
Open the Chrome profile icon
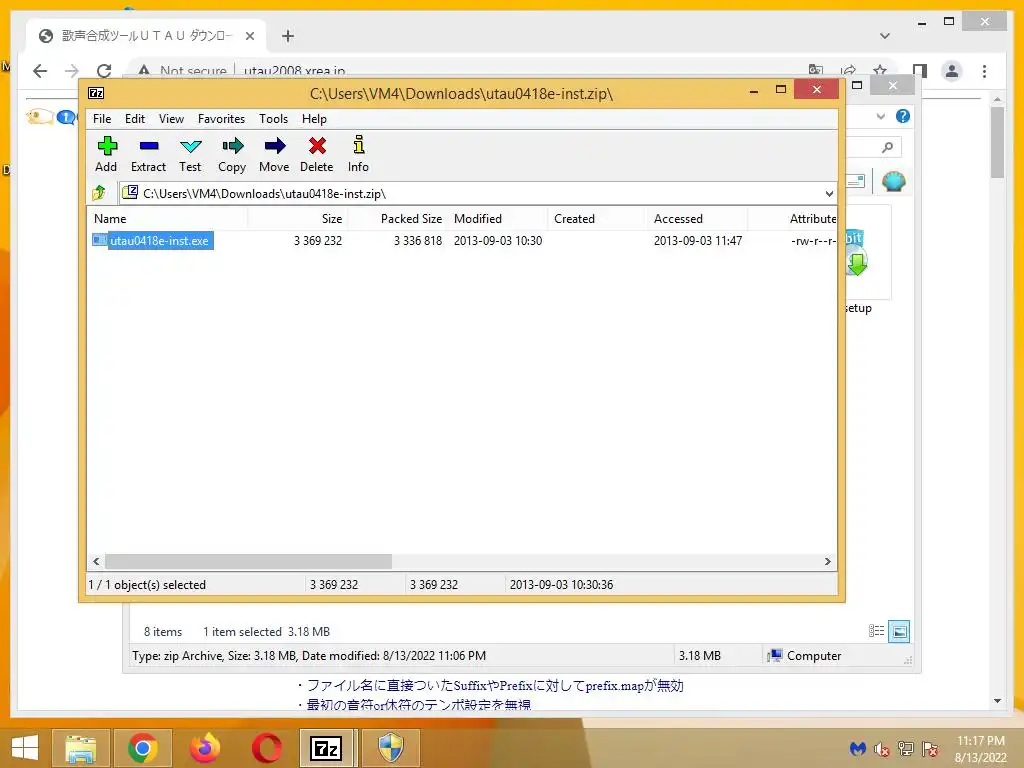tap(952, 71)
